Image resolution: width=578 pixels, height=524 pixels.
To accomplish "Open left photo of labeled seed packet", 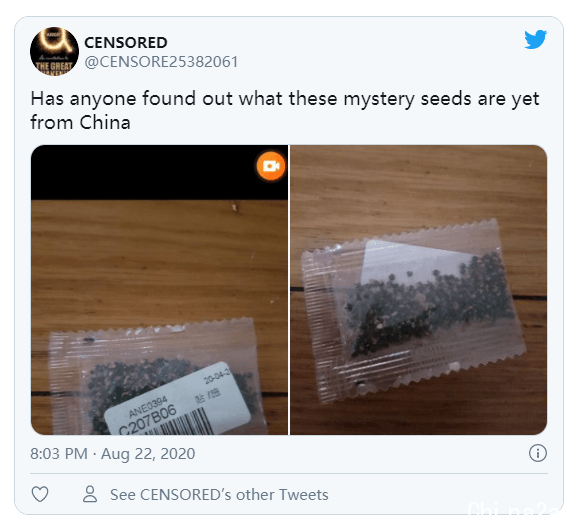I will click(x=159, y=290).
